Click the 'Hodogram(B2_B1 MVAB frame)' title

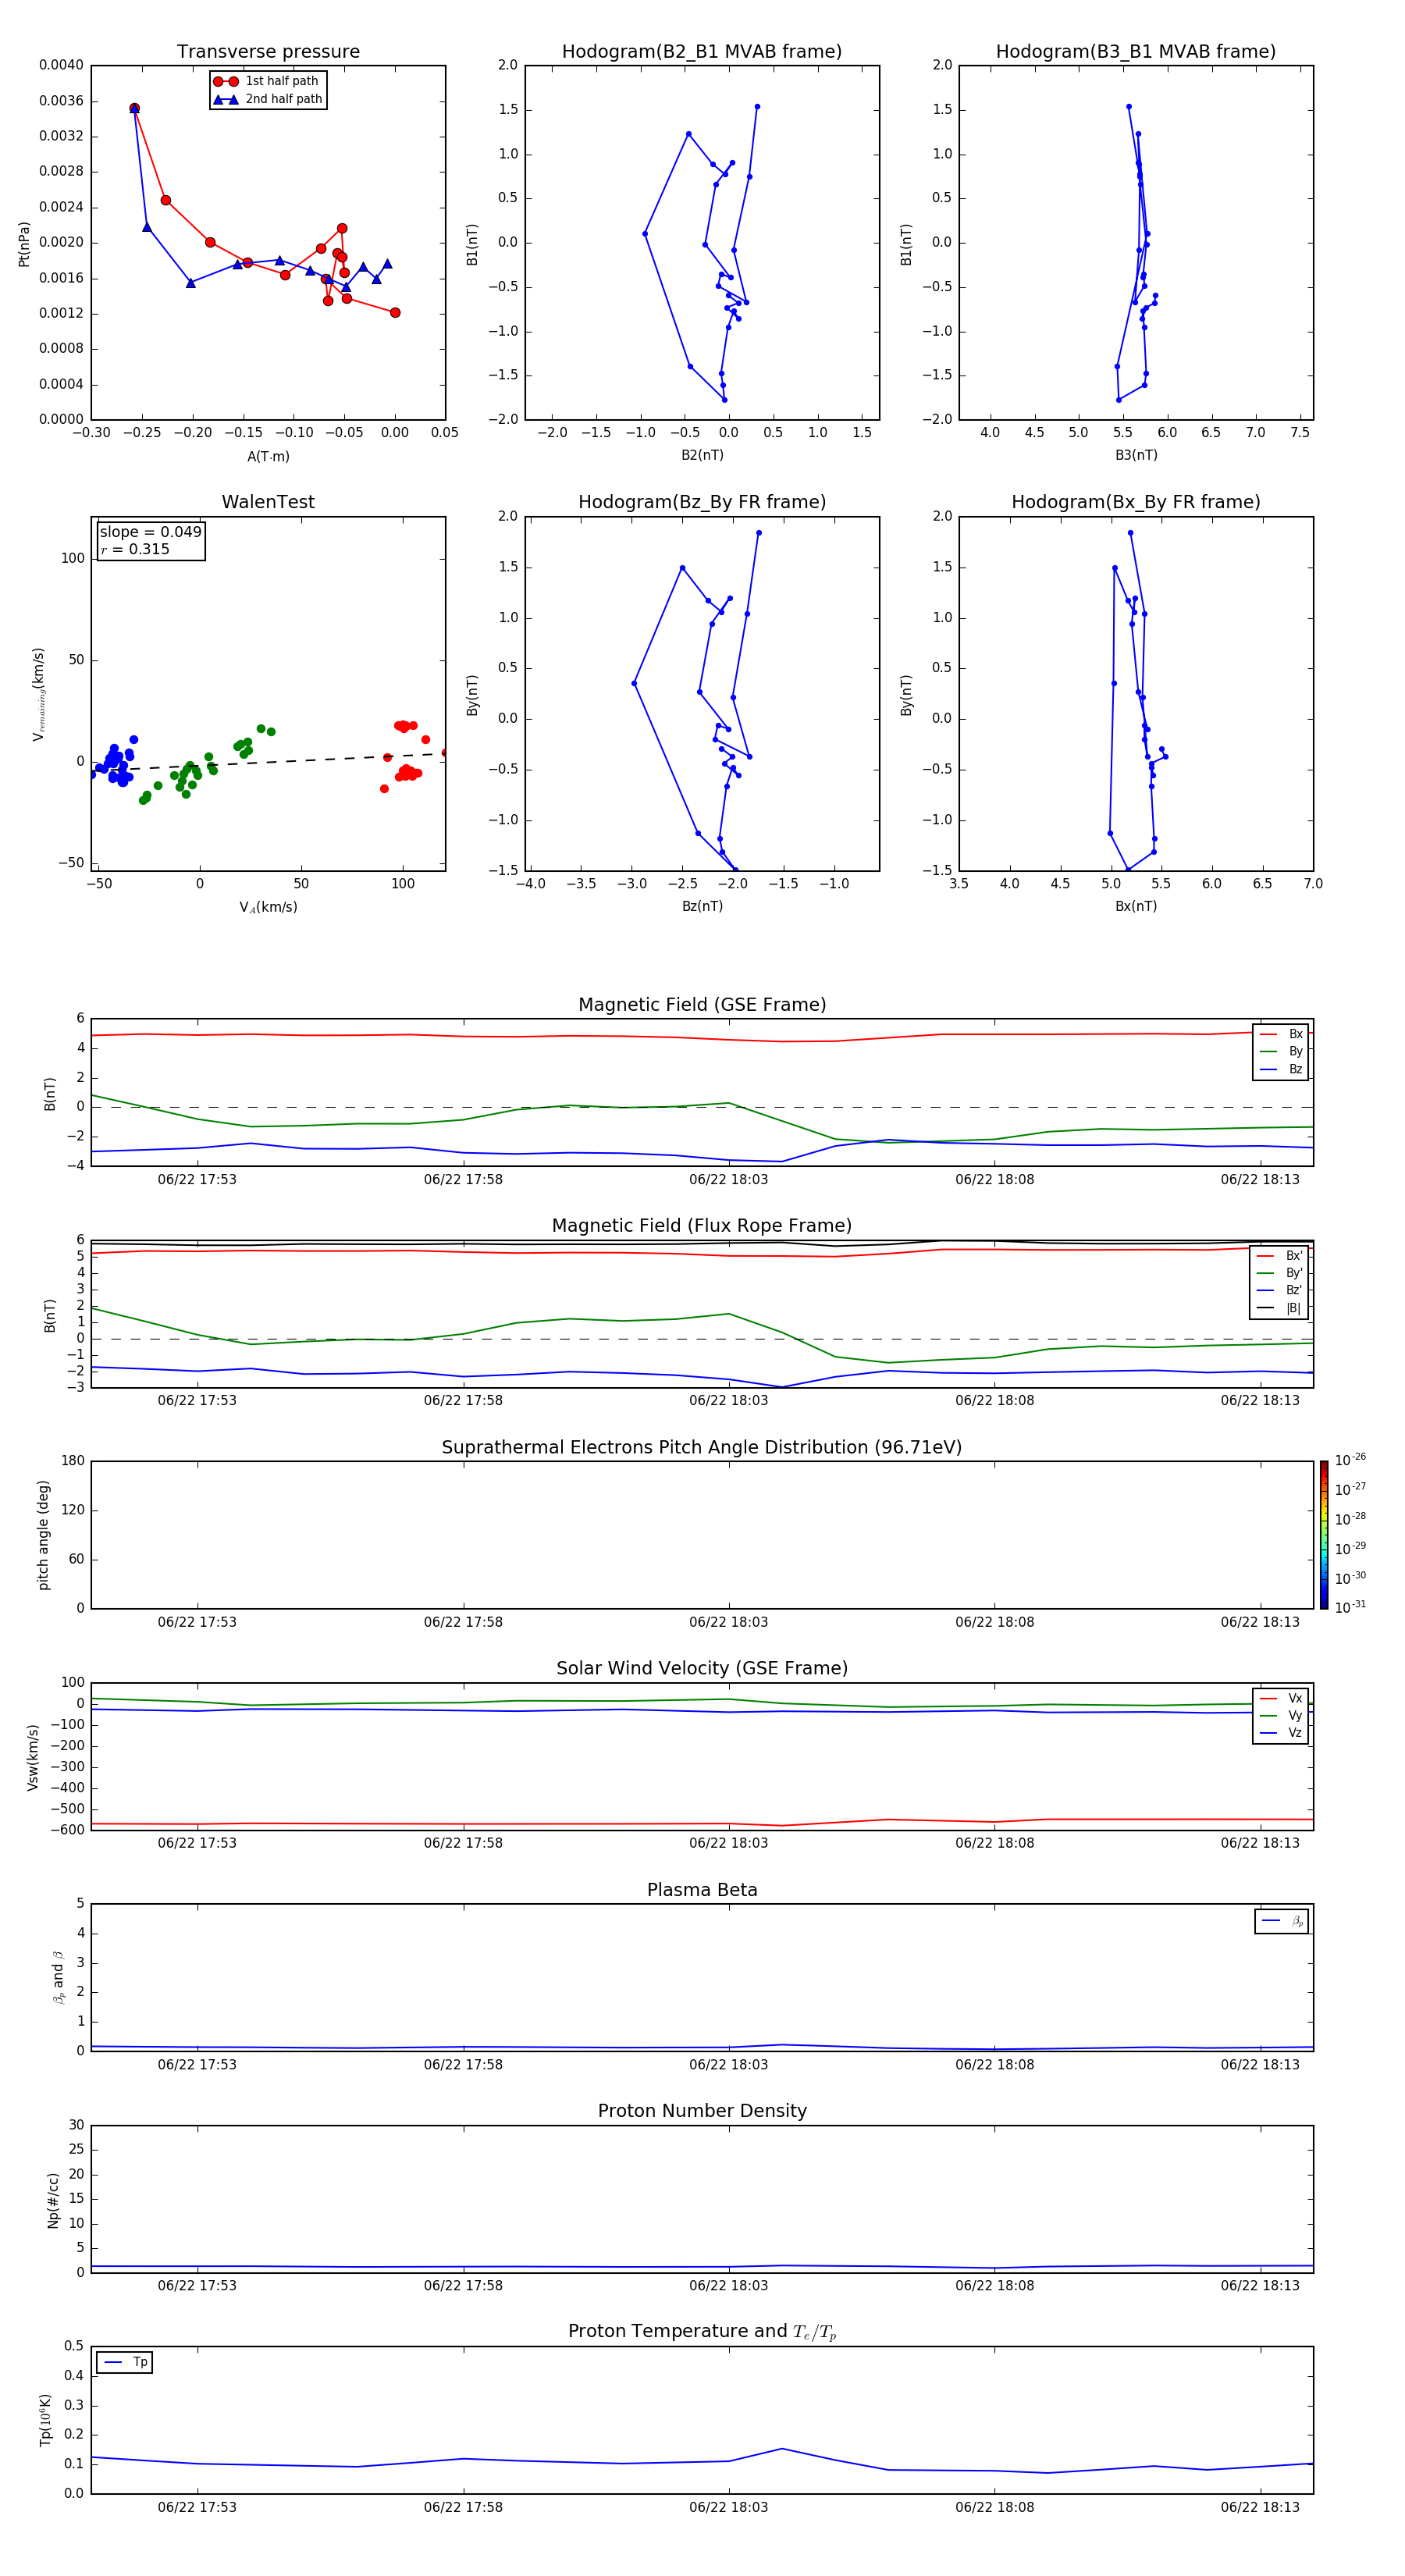[702, 52]
